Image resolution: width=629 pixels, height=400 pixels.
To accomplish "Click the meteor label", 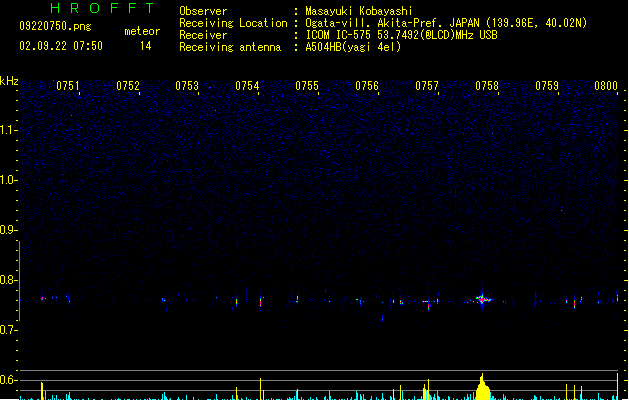I will (x=142, y=31).
